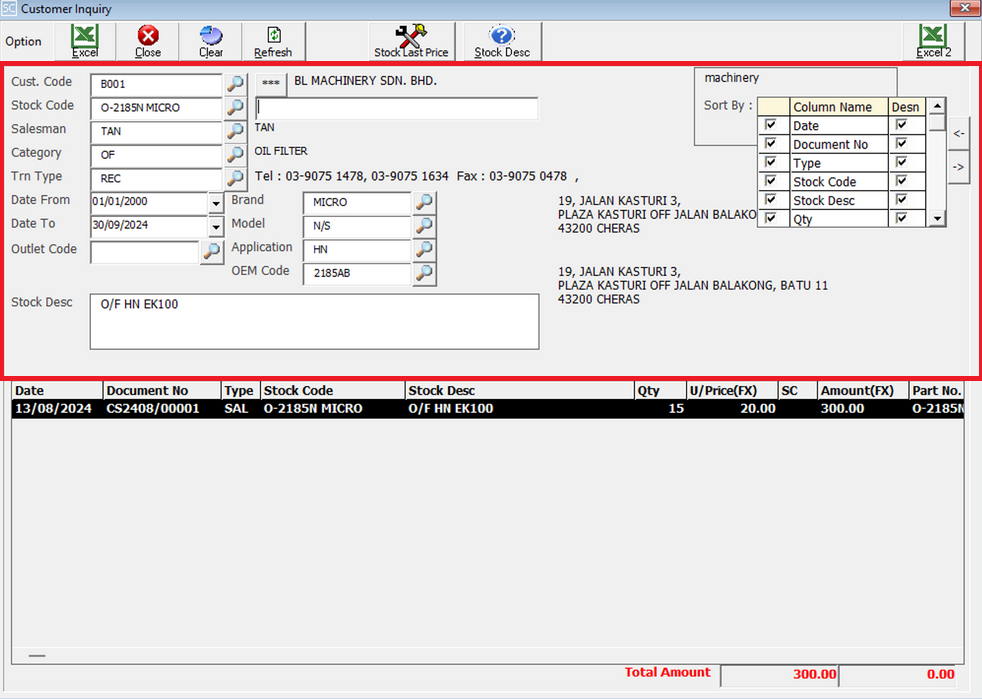Image resolution: width=982 pixels, height=699 pixels.
Task: Click the -> sort move button
Action: coord(959,167)
